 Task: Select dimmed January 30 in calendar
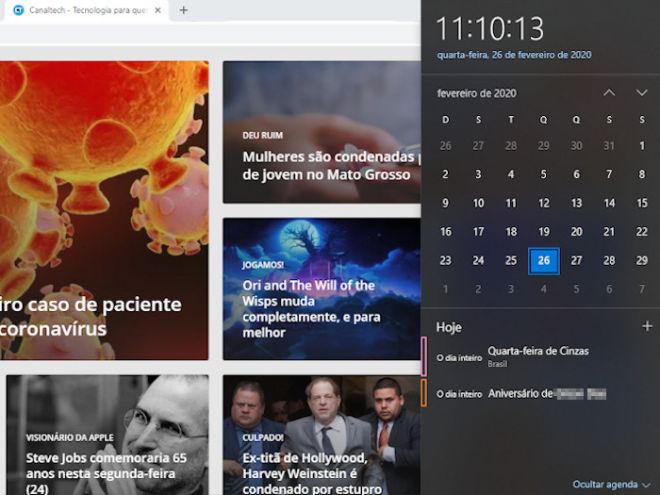(x=577, y=146)
